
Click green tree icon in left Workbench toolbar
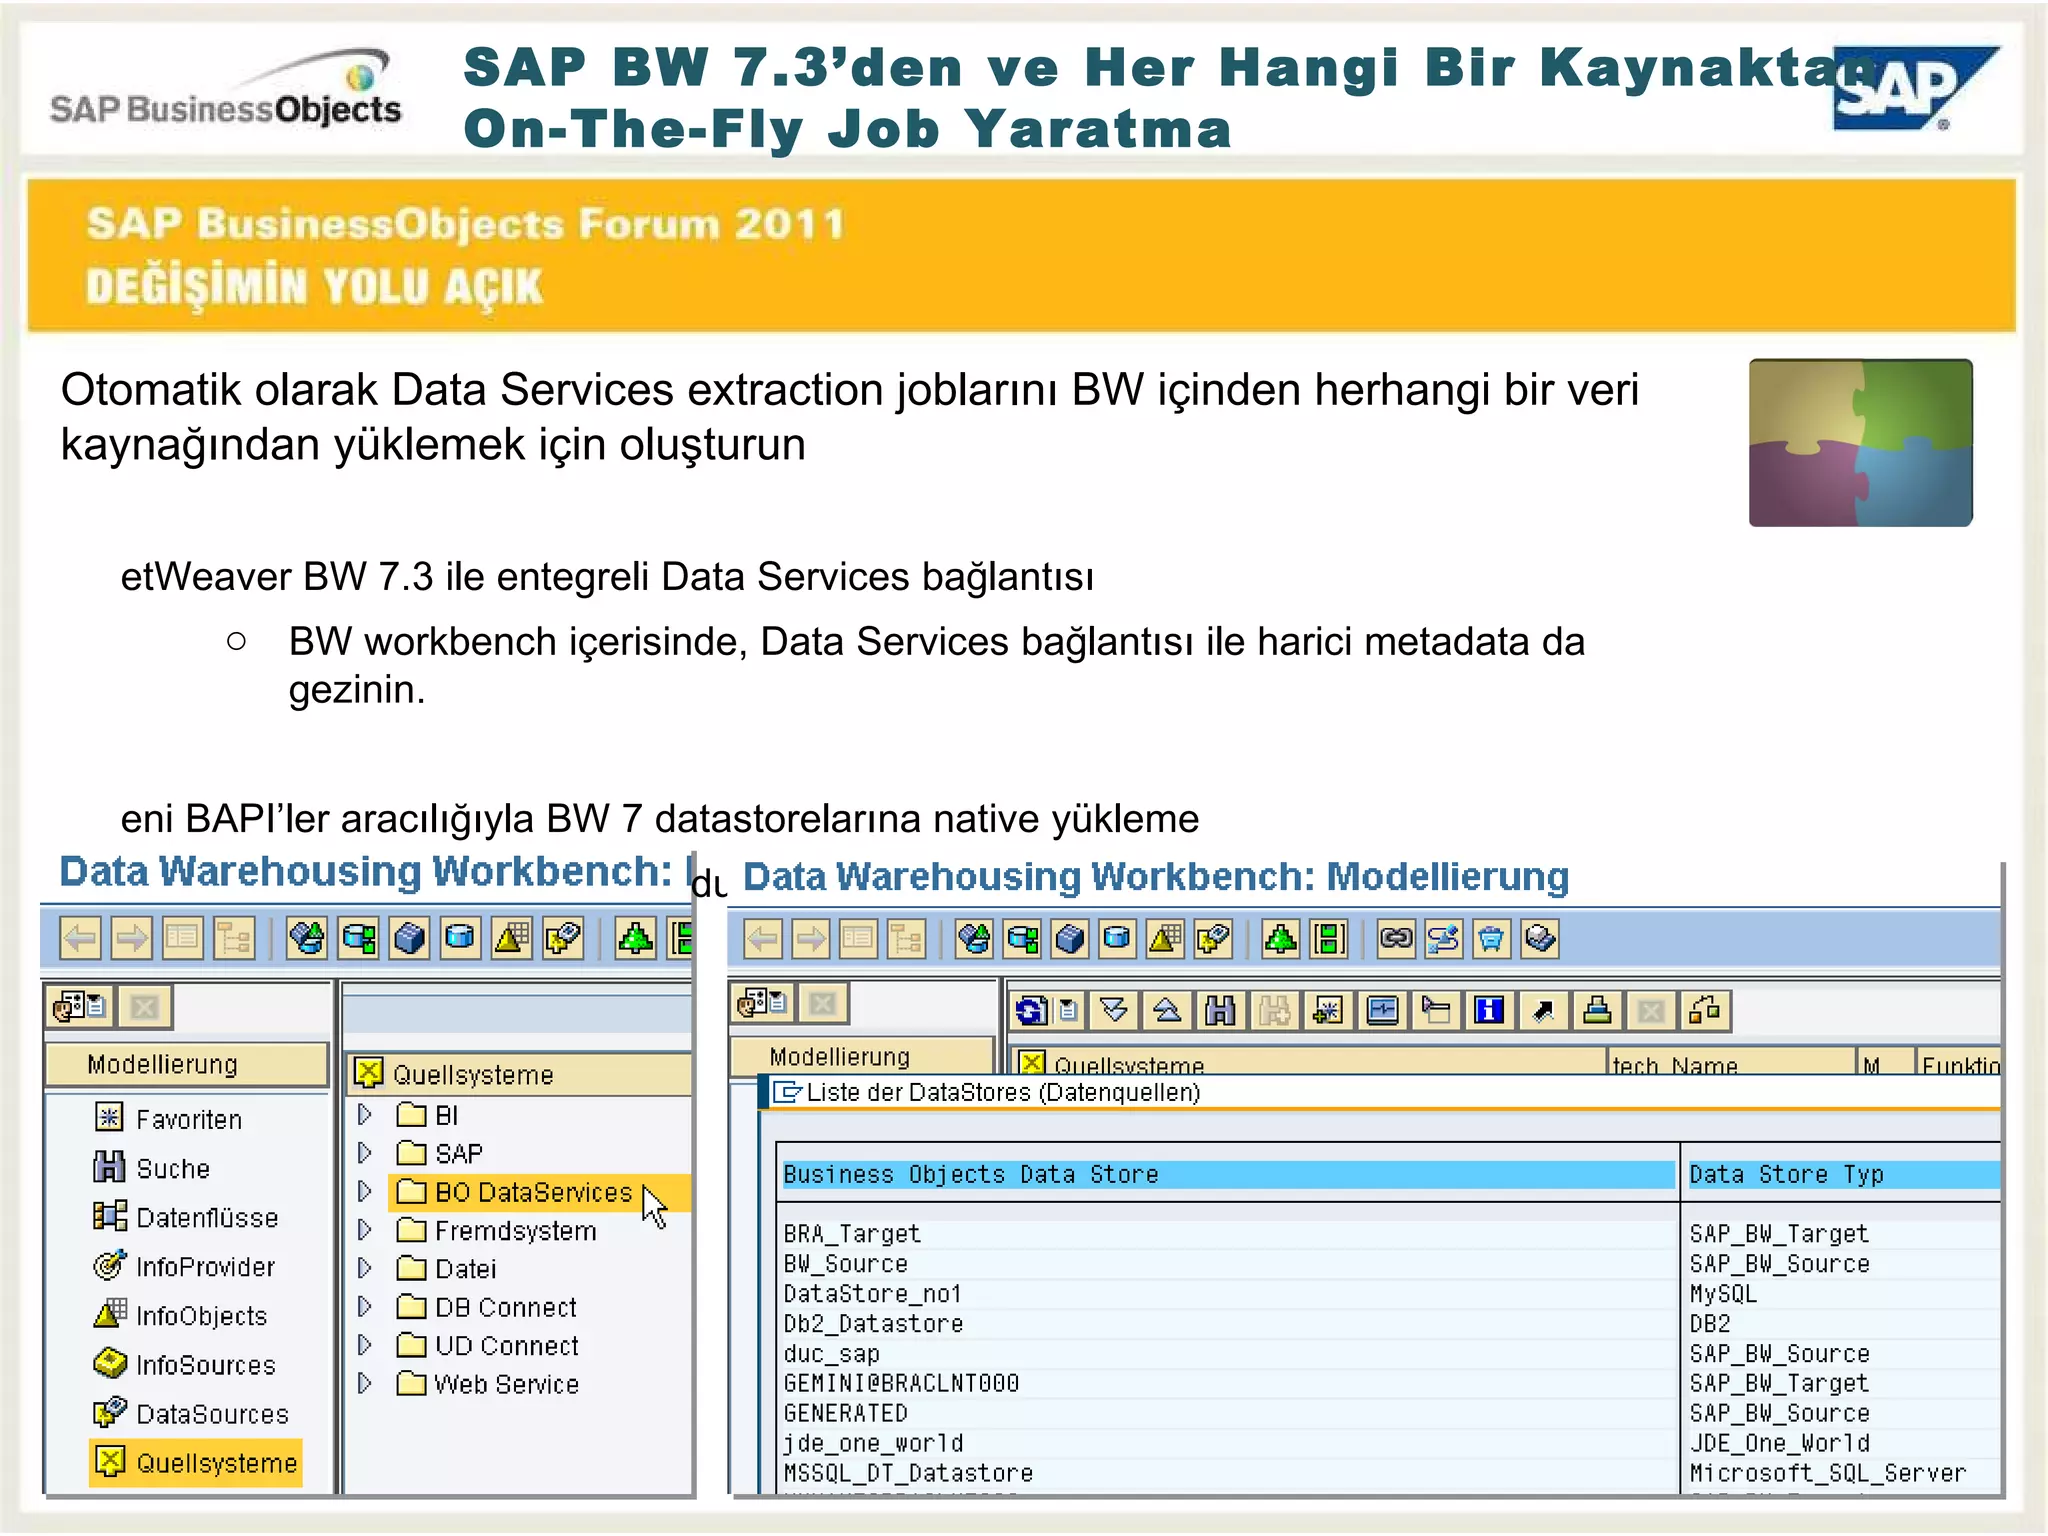635,938
